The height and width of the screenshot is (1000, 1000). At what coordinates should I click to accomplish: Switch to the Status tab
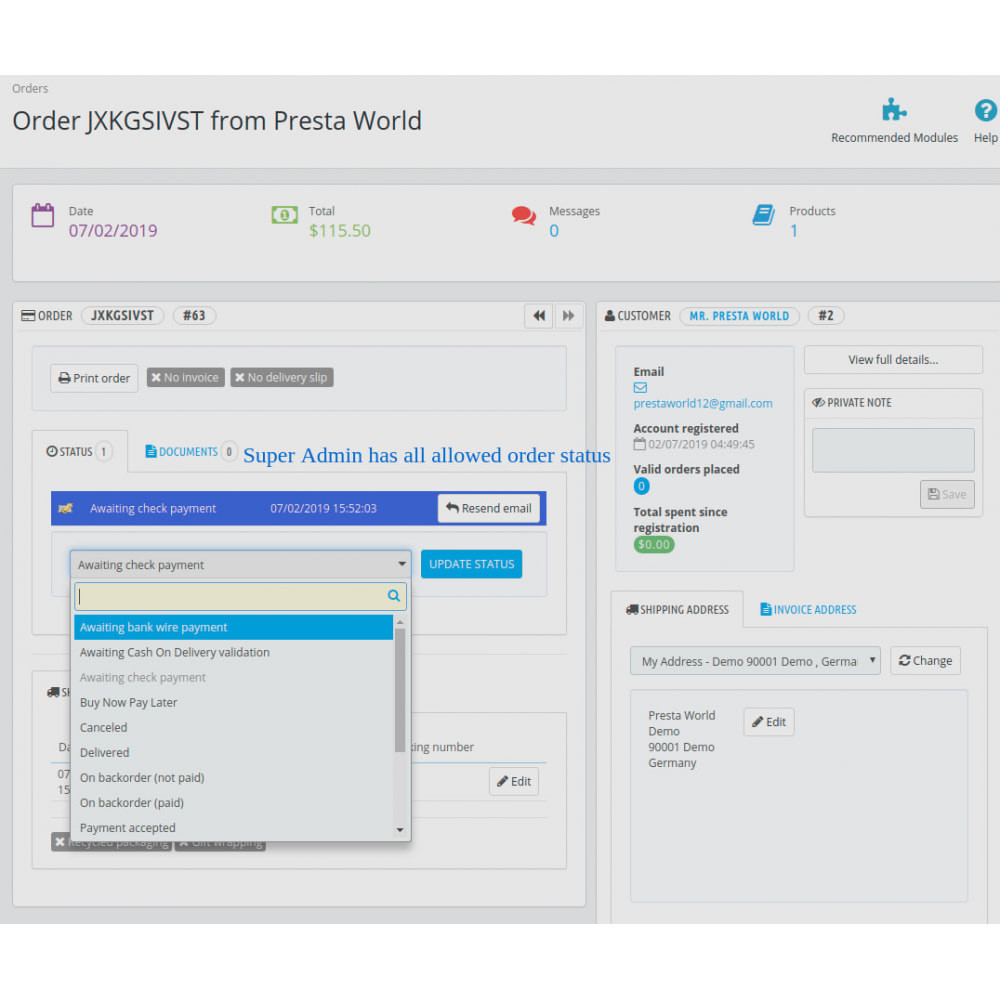(79, 452)
